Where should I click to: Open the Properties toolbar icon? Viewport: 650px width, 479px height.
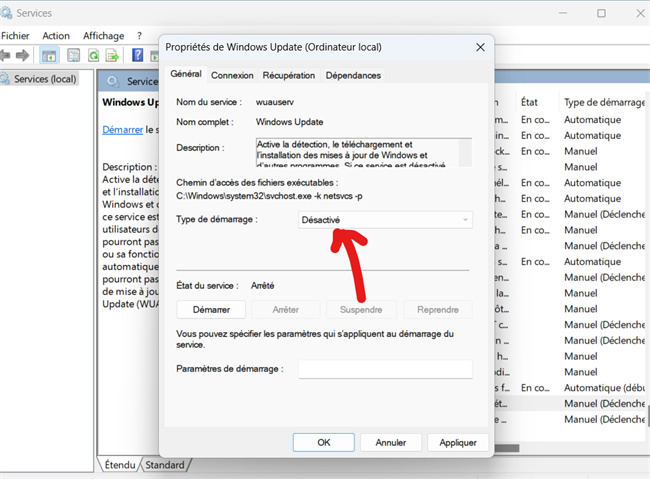tap(73, 55)
